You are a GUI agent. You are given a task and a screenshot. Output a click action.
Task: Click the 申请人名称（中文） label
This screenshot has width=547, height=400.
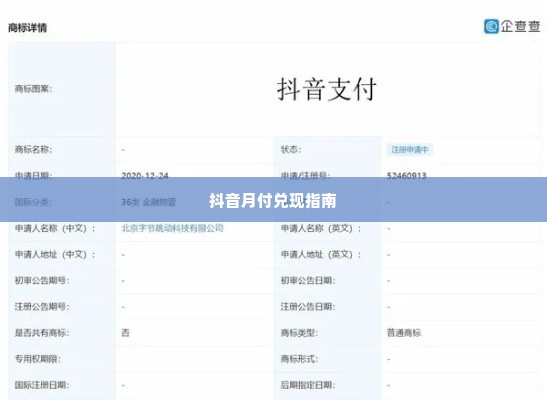[55, 228]
